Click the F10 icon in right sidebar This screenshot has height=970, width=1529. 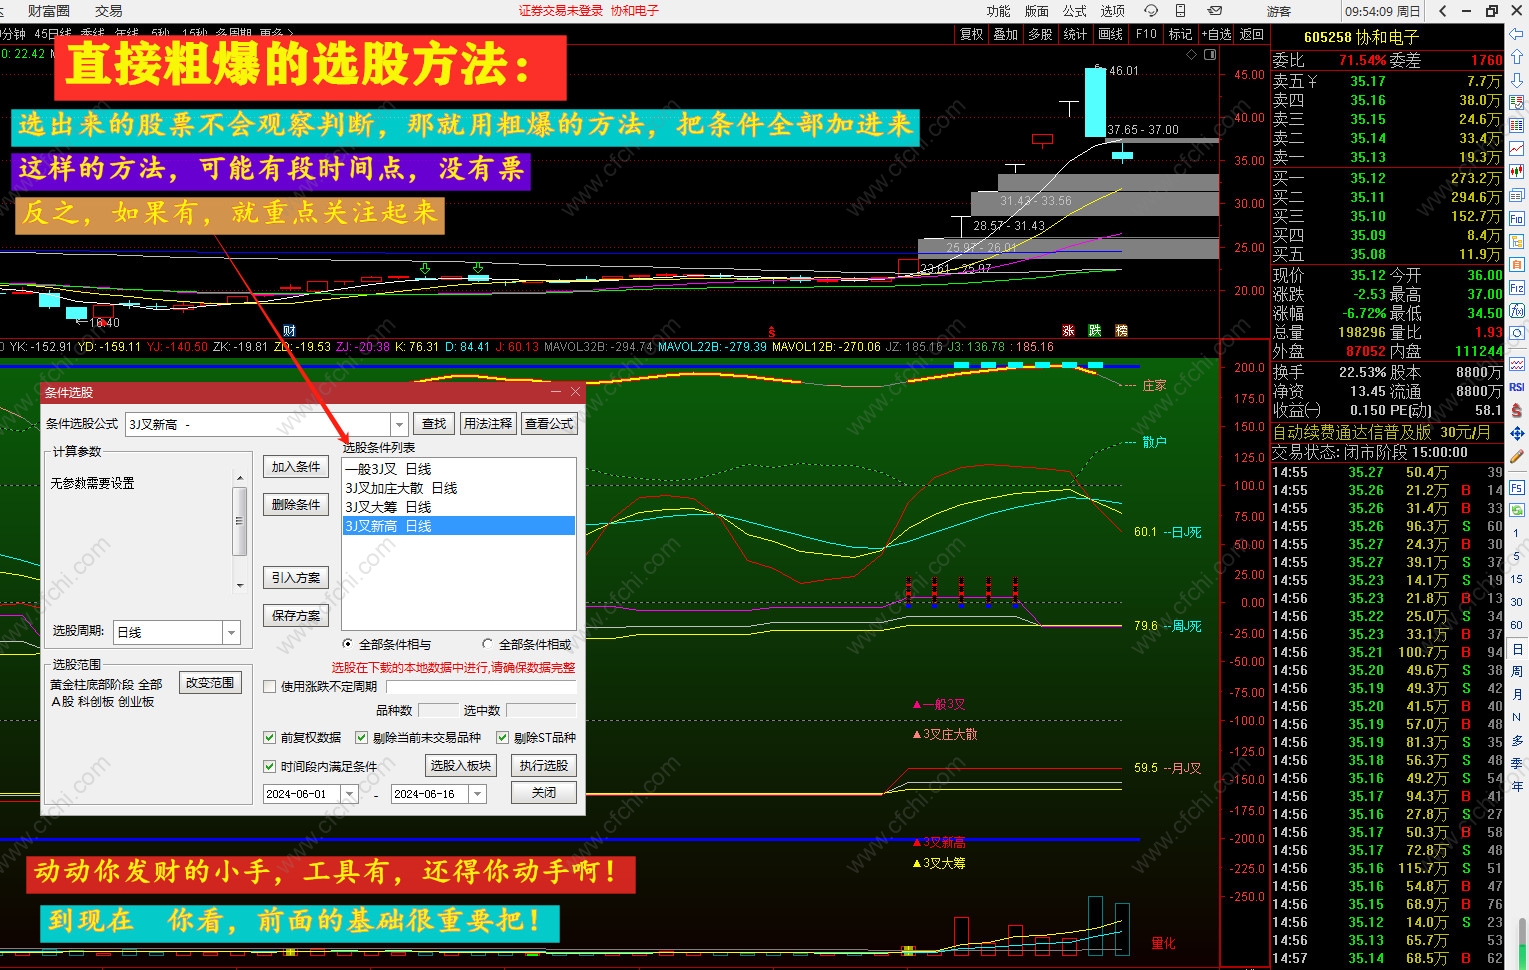(1517, 218)
